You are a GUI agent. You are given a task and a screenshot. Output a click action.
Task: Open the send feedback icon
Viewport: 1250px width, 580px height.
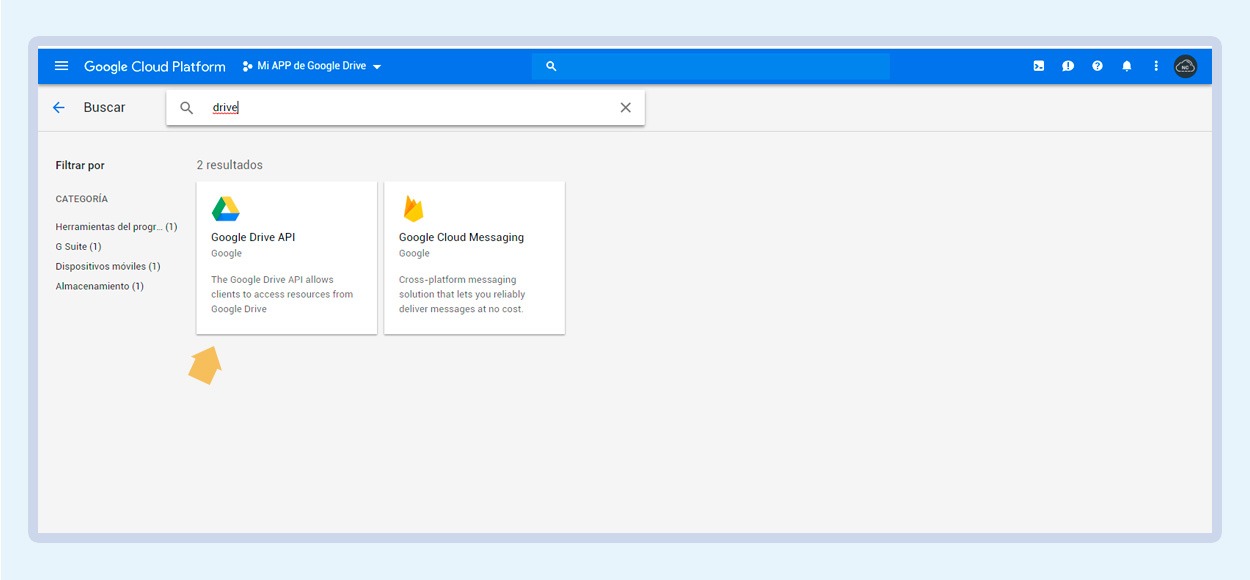[x=1068, y=66]
